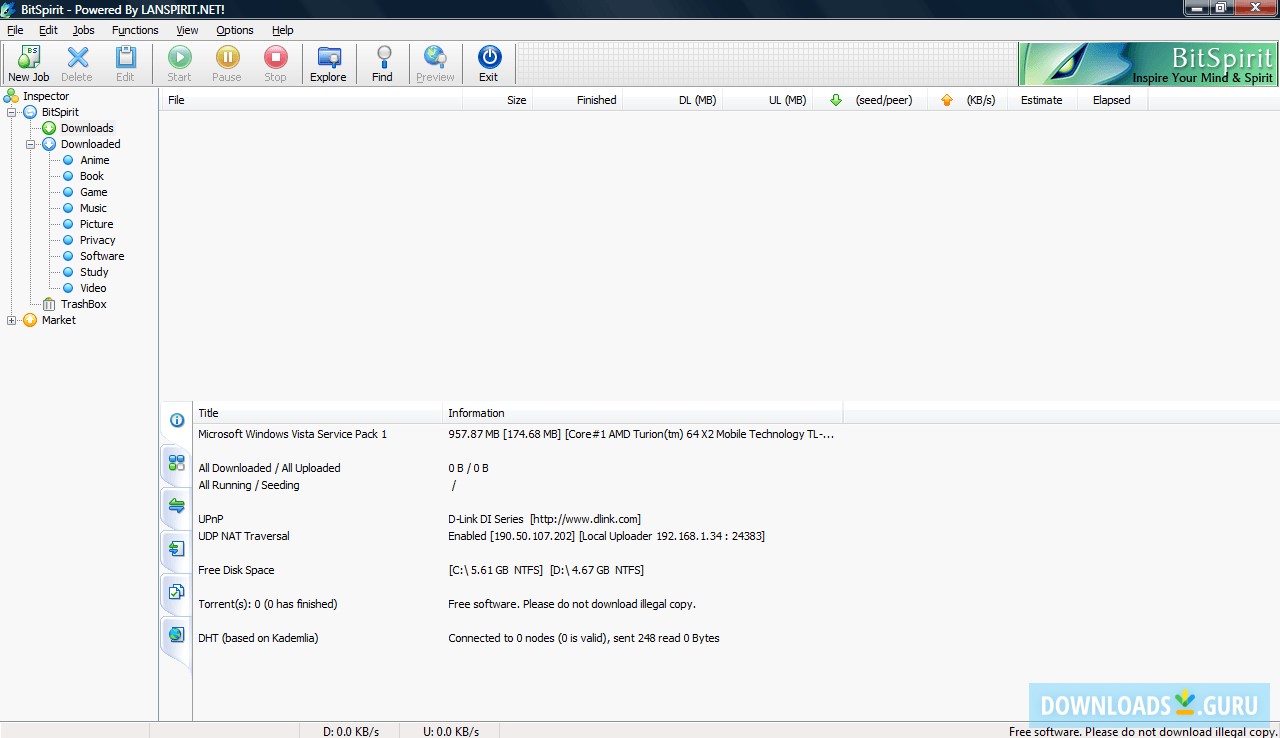
Task: Select the Privacy category
Action: [98, 240]
